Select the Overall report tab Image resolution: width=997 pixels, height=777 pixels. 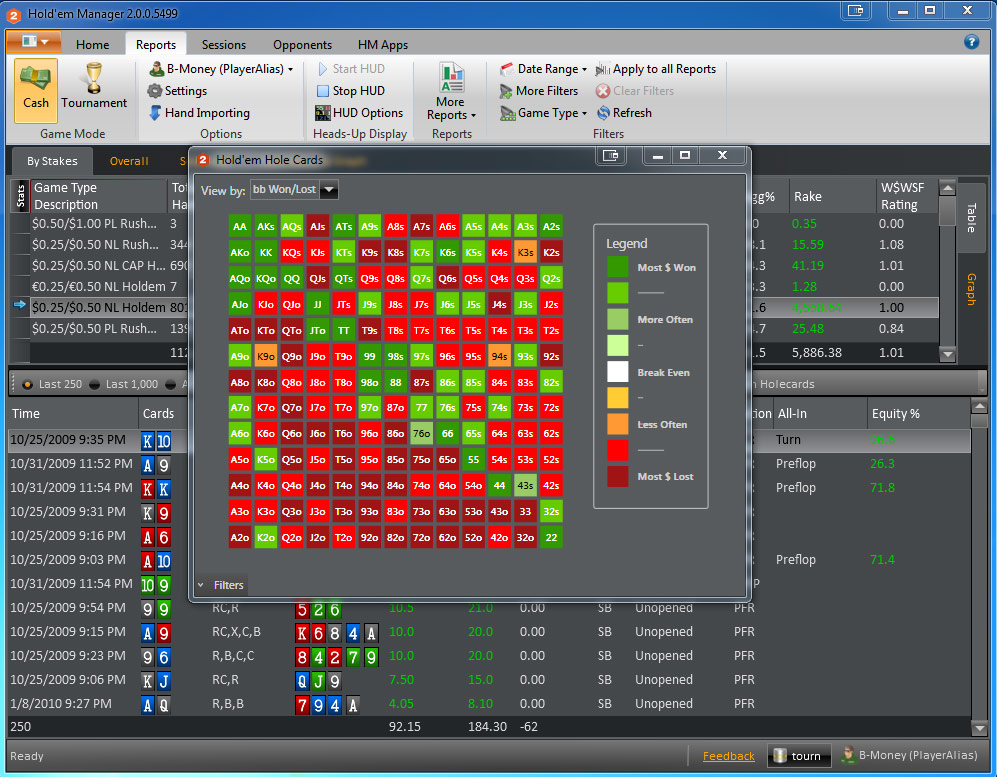click(129, 161)
